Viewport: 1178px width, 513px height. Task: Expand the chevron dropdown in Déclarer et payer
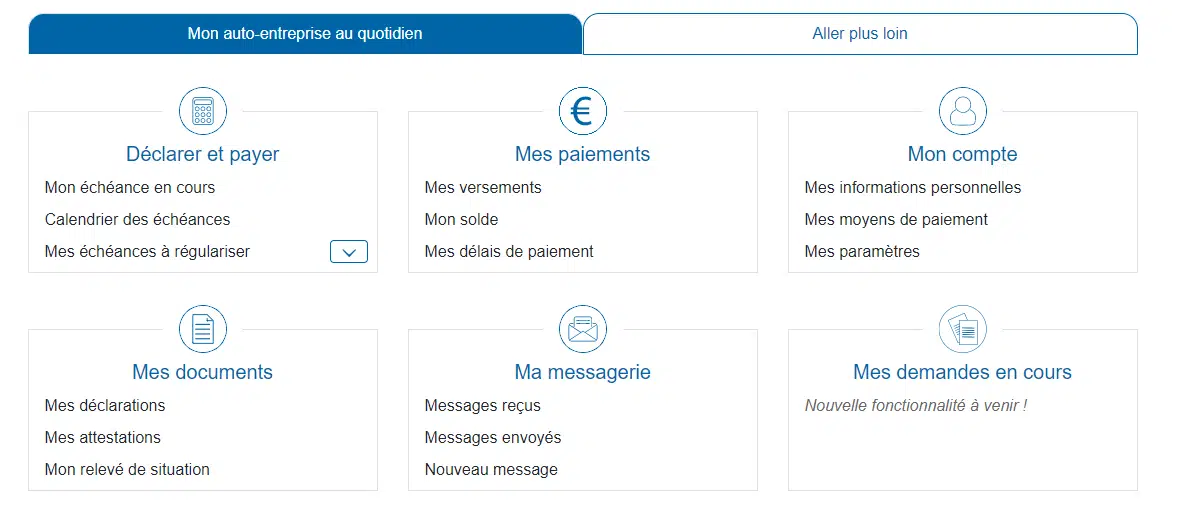tap(348, 252)
